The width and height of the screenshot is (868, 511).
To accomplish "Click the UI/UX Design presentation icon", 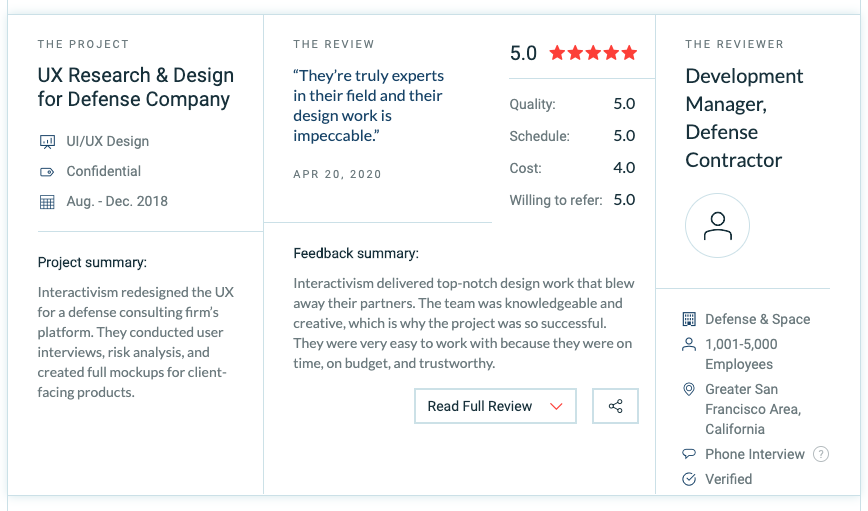I will [48, 142].
